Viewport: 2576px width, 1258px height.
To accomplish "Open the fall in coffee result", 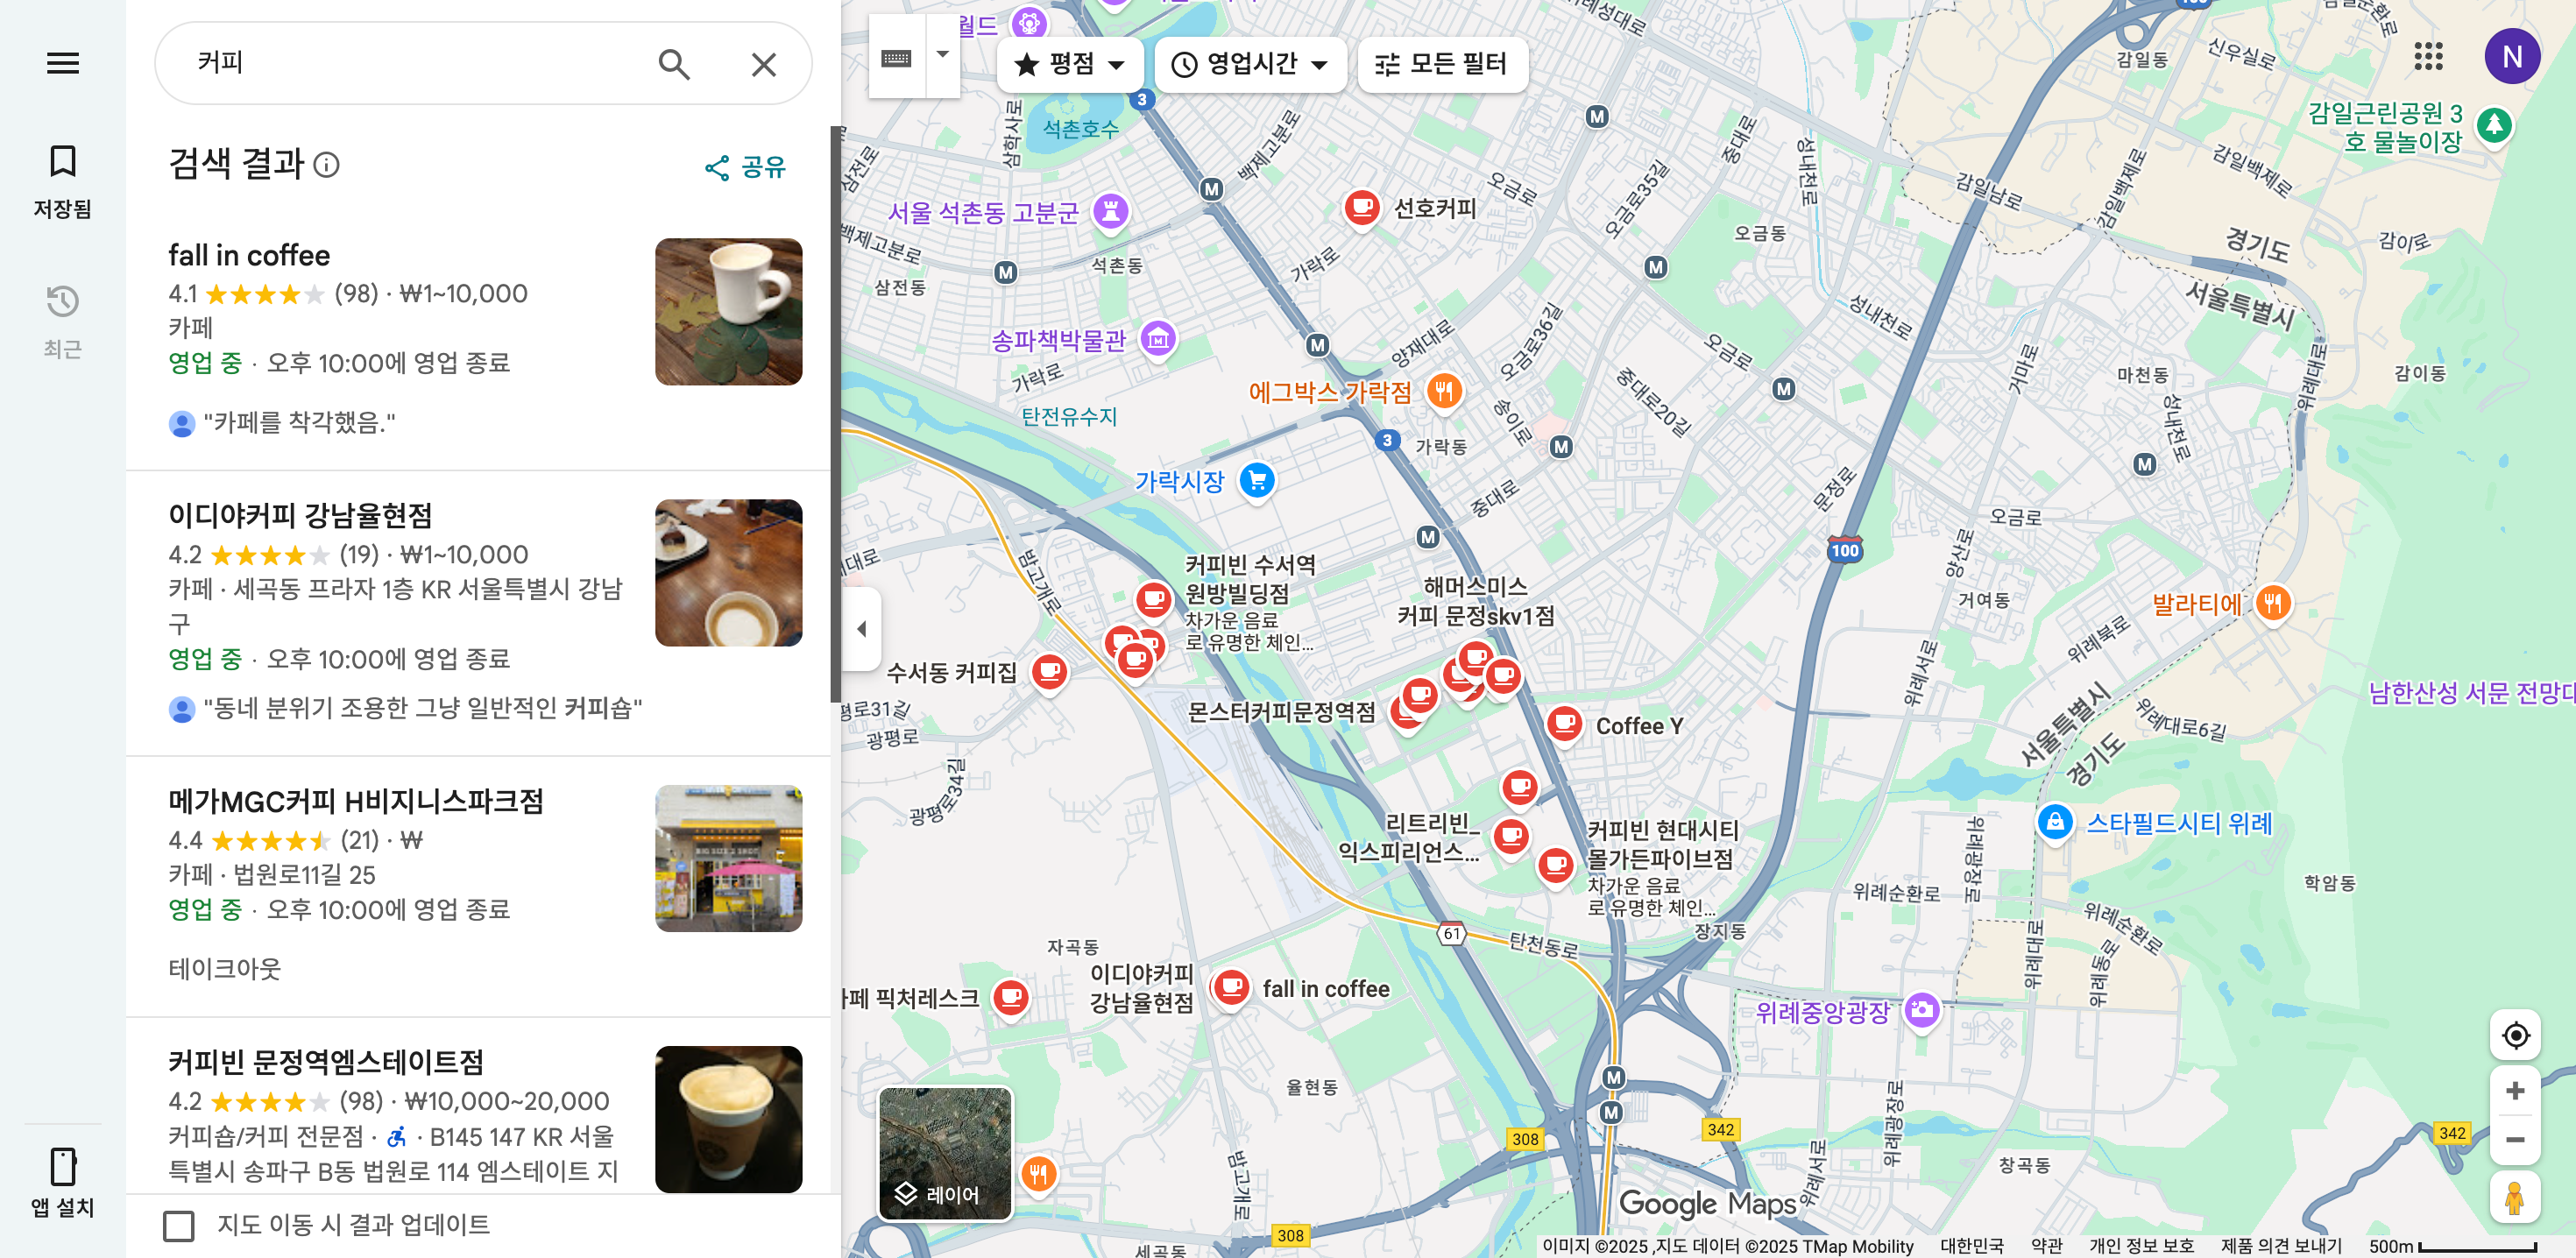I will [x=478, y=340].
